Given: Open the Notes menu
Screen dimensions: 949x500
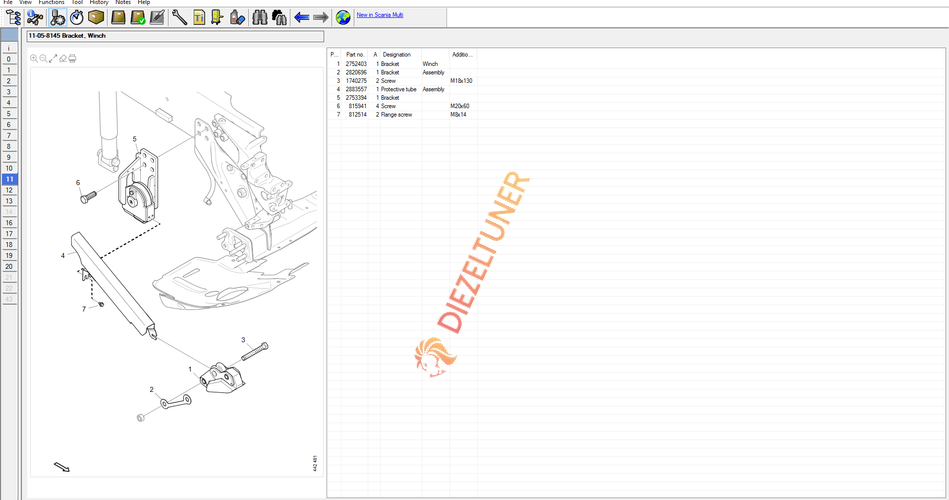Looking at the screenshot, I should pos(123,2).
